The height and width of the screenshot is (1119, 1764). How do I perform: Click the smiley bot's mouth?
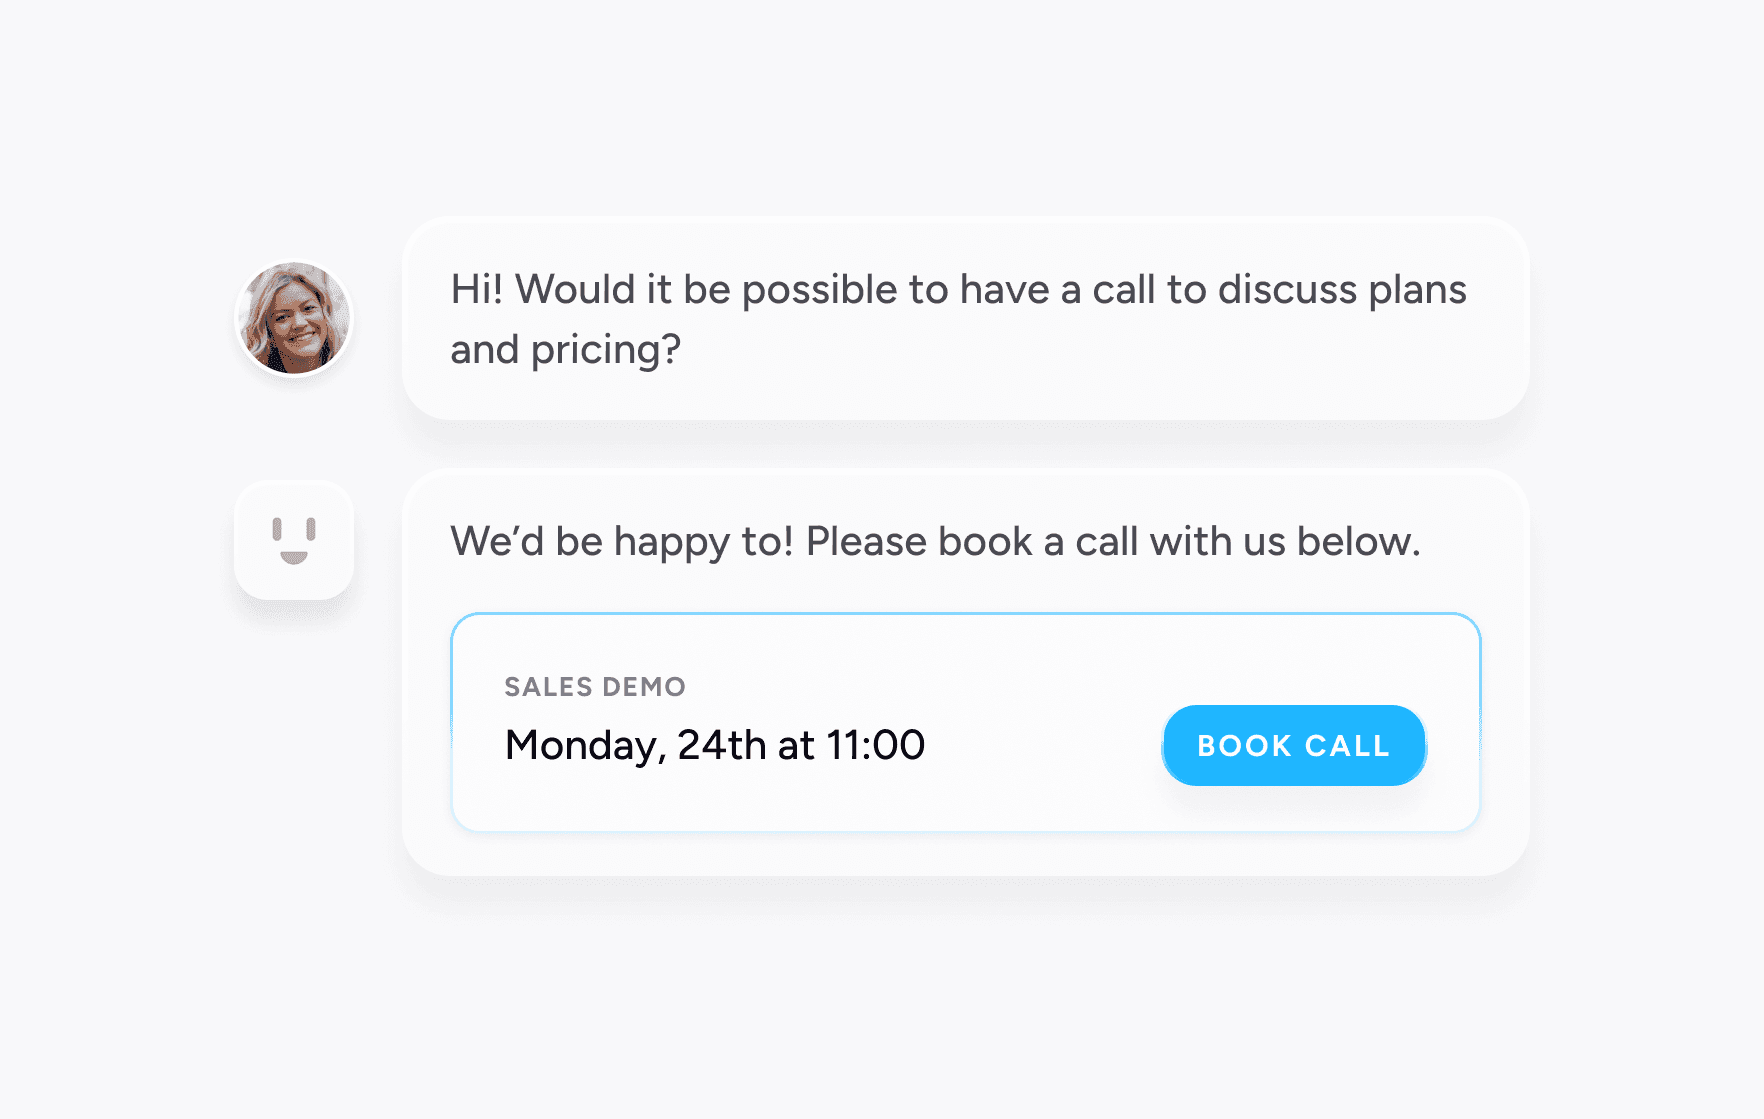pos(294,558)
